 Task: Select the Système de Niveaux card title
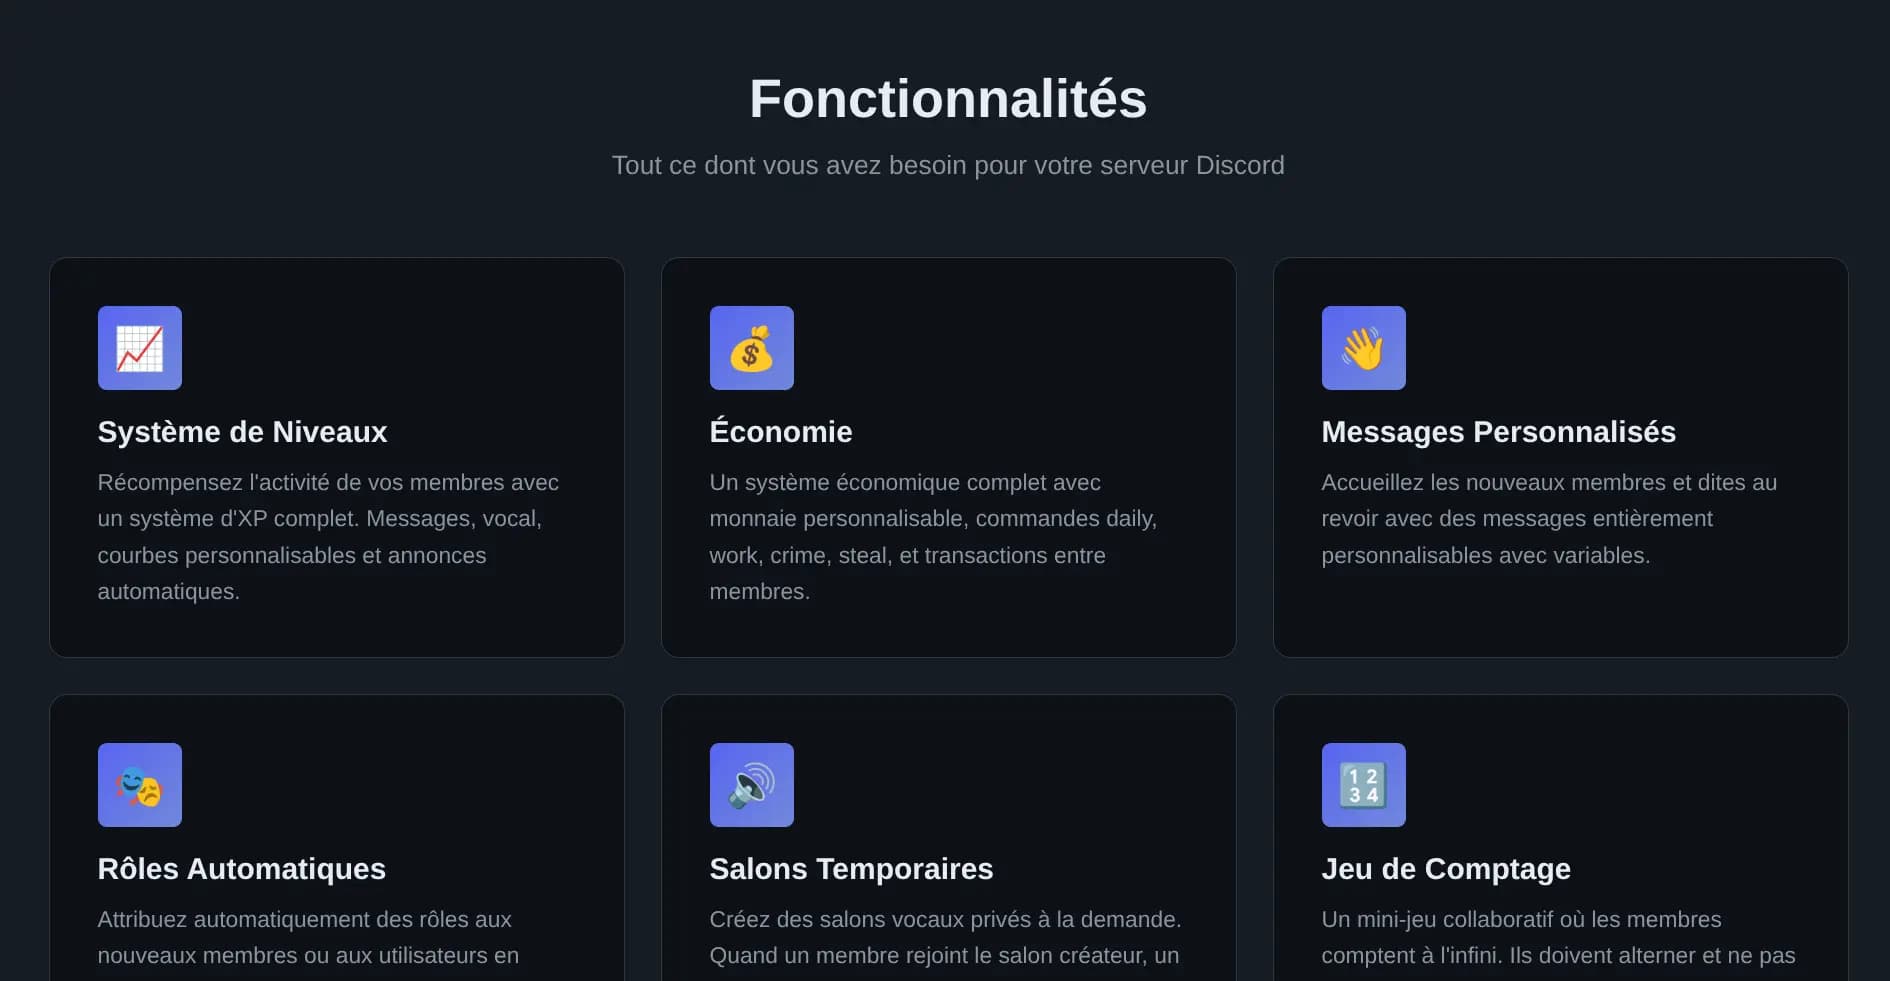[242, 432]
